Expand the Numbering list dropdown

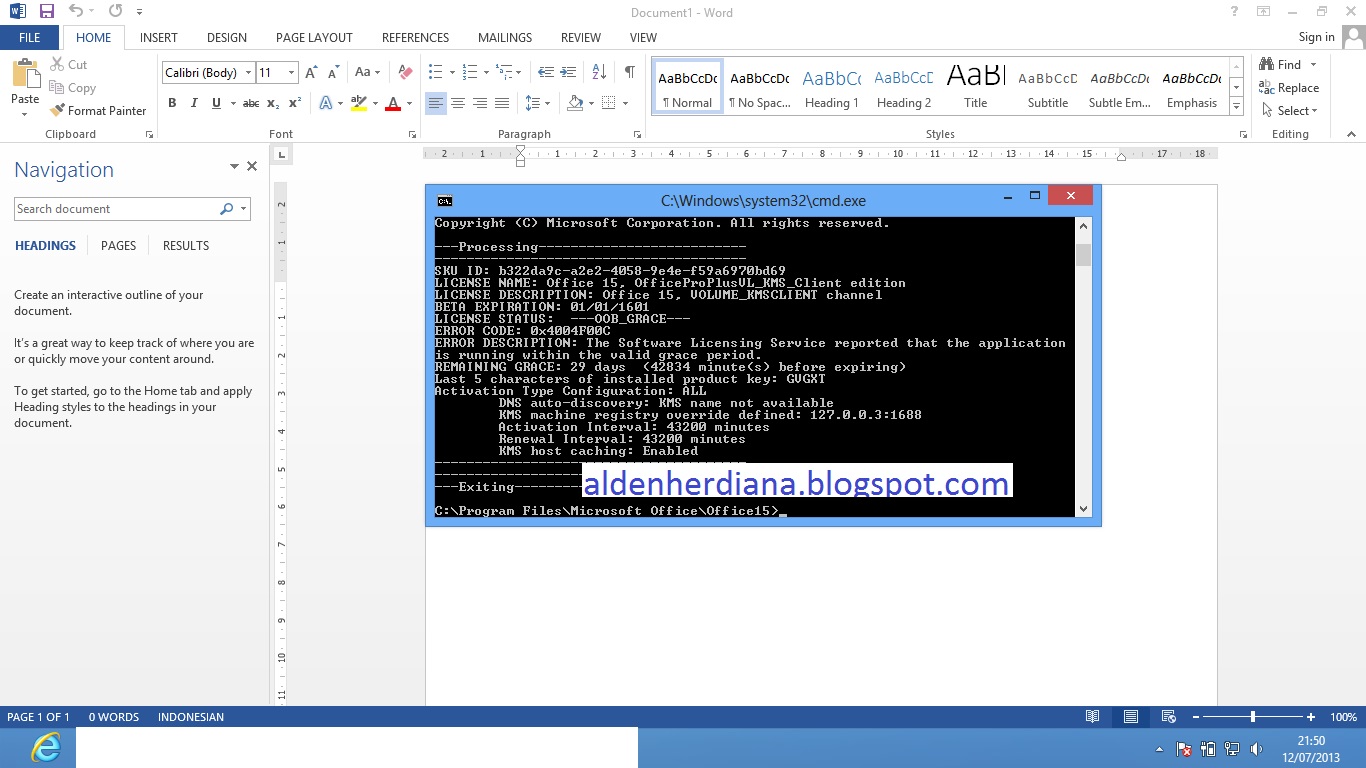click(486, 72)
